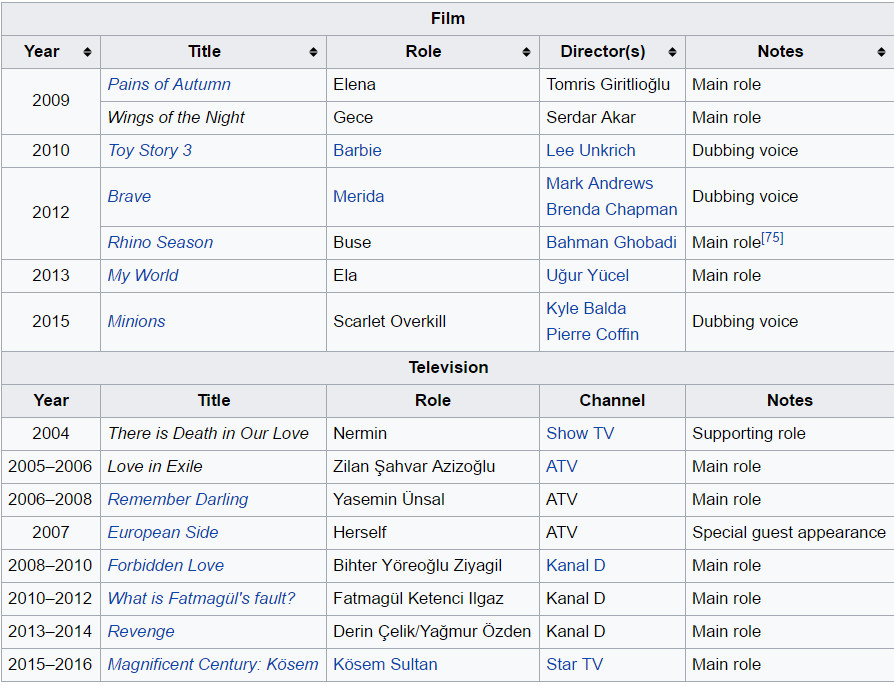Screen dimensions: 894x686
Task: Click the Kösem Sultan role link
Action: (x=385, y=665)
